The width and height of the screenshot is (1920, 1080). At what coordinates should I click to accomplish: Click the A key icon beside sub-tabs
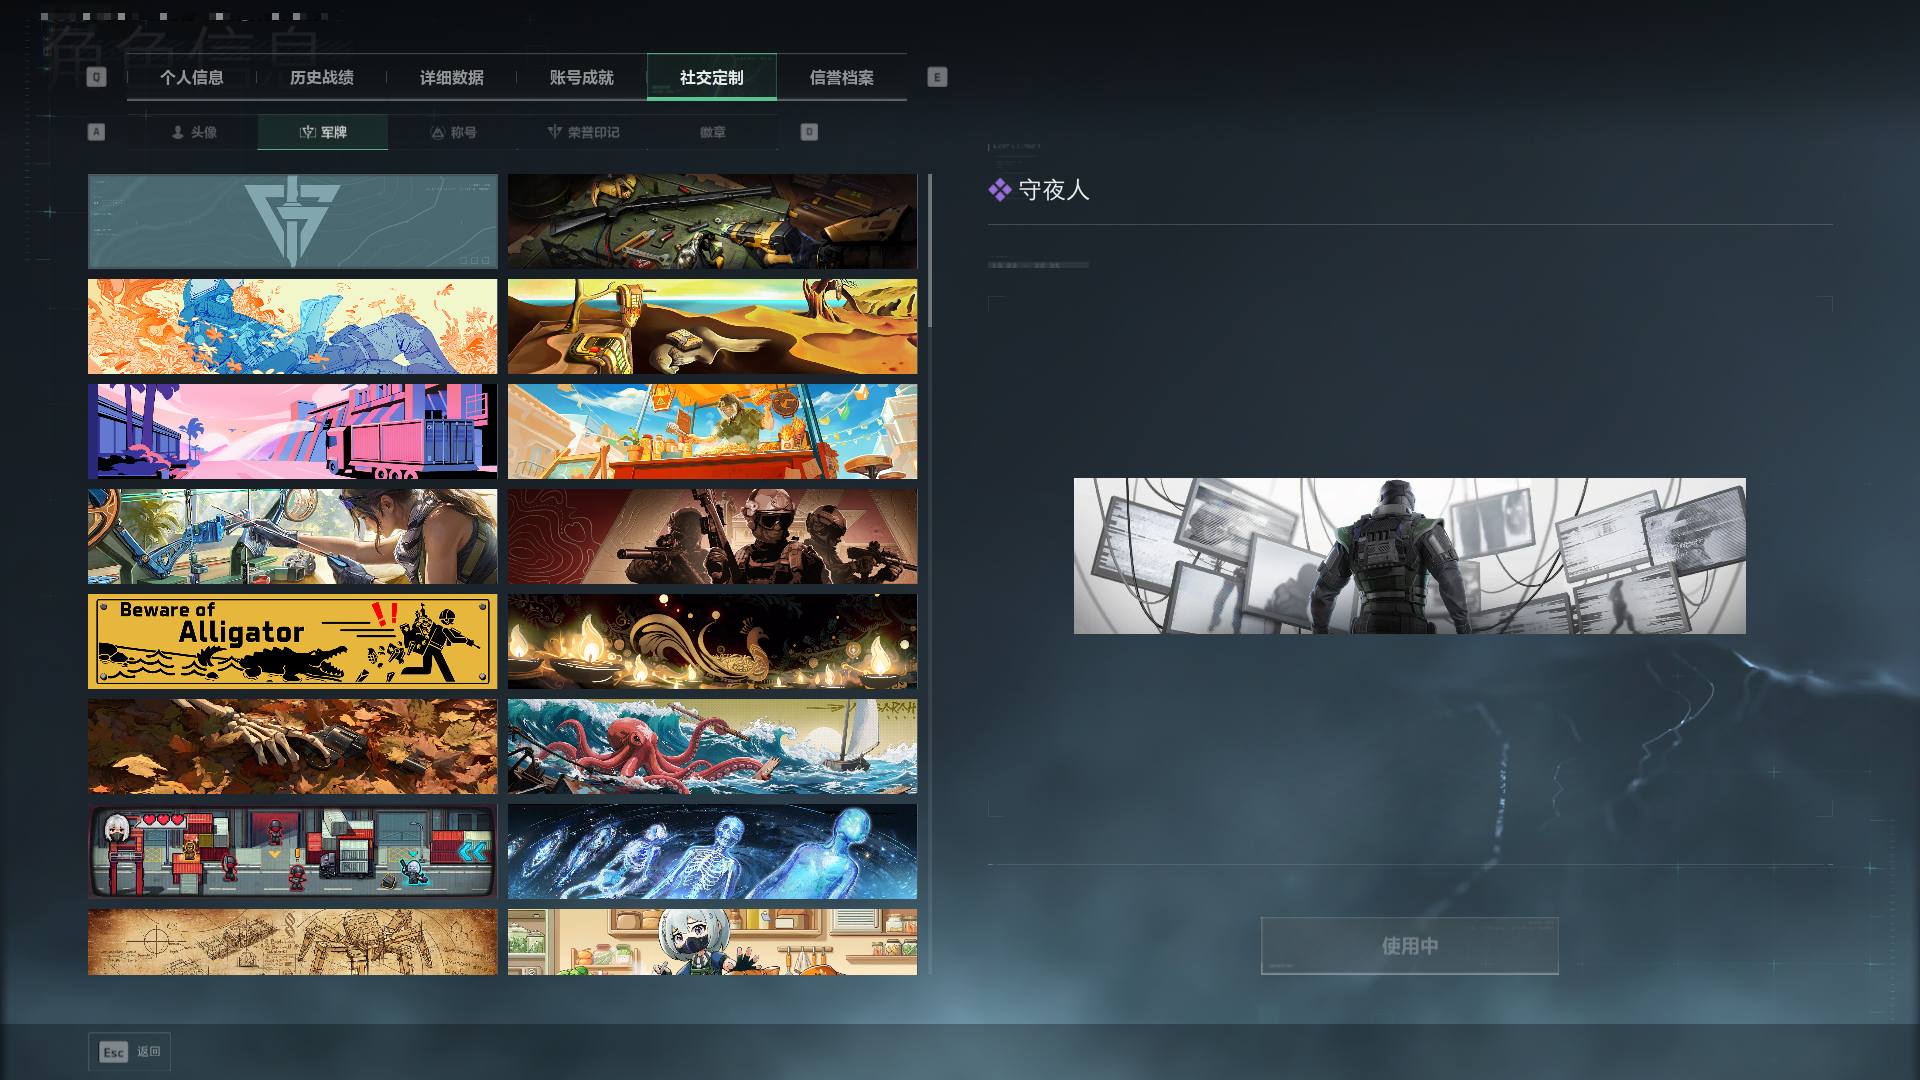[96, 132]
